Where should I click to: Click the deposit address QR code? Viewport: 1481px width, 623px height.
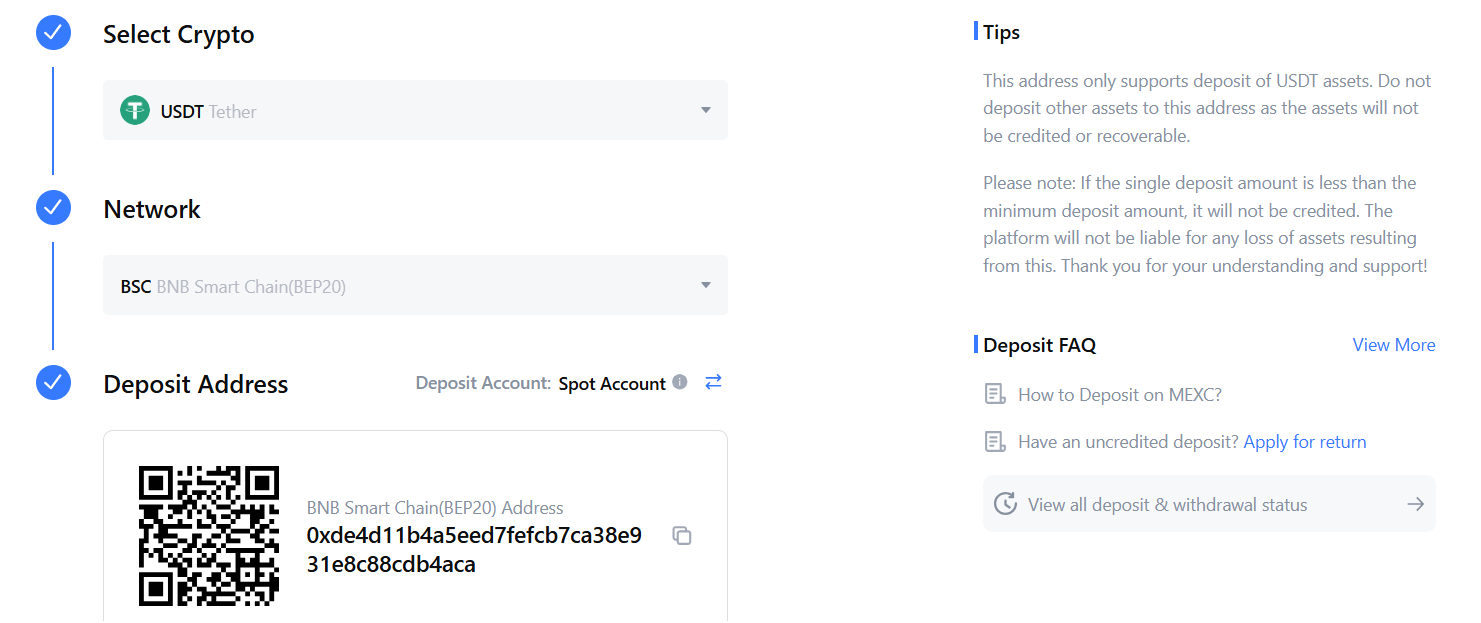(209, 535)
